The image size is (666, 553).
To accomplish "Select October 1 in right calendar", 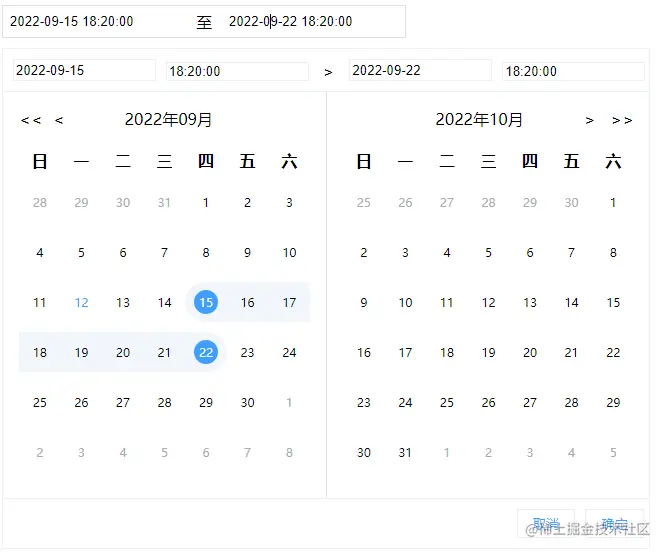I will 613,202.
